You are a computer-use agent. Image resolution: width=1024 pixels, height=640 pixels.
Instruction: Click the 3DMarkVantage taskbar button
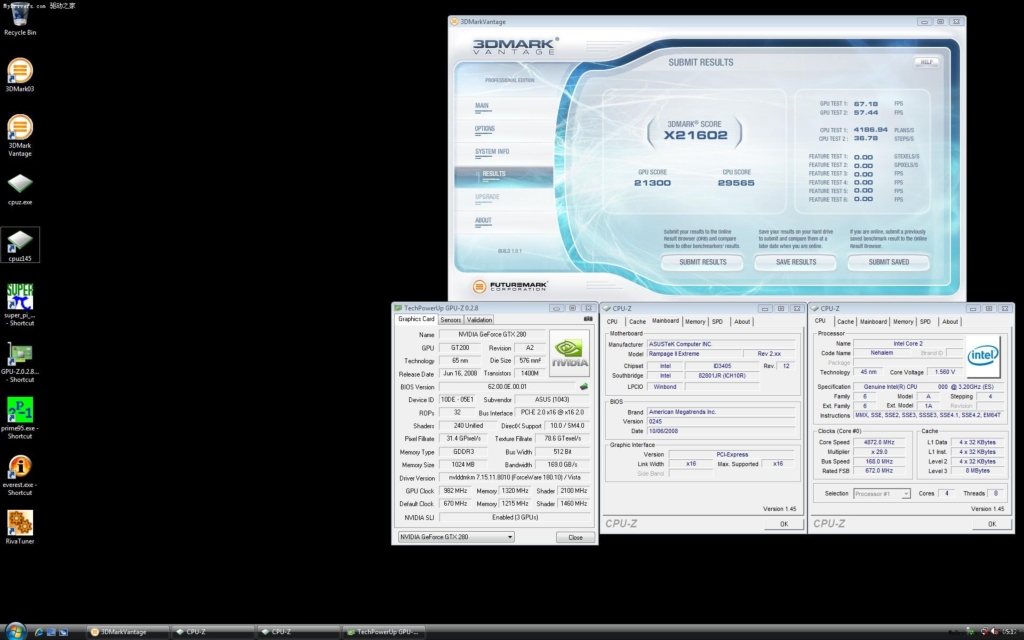127,632
